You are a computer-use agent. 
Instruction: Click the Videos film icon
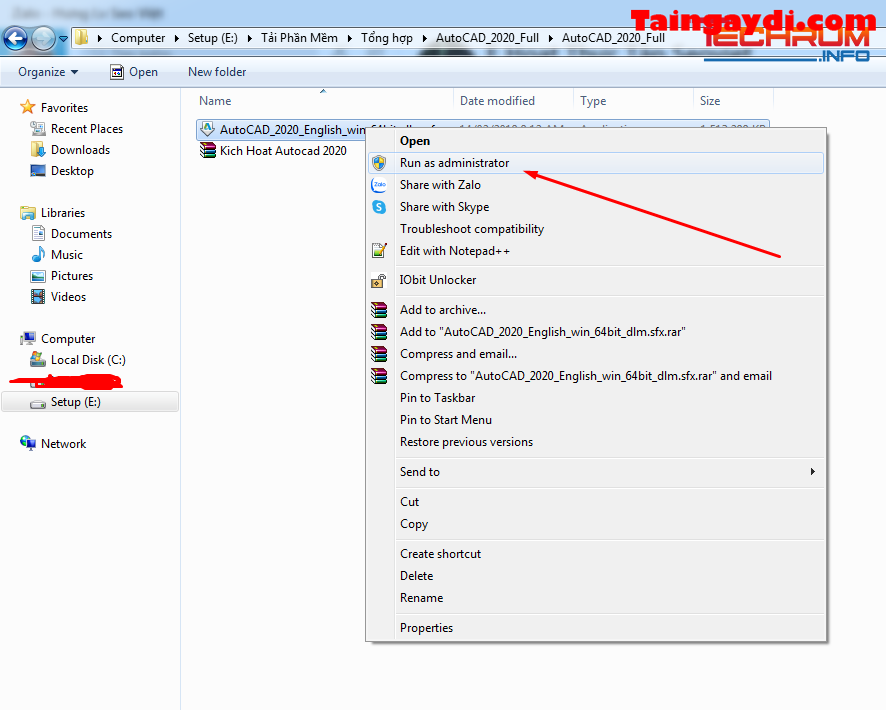pyautogui.click(x=38, y=297)
